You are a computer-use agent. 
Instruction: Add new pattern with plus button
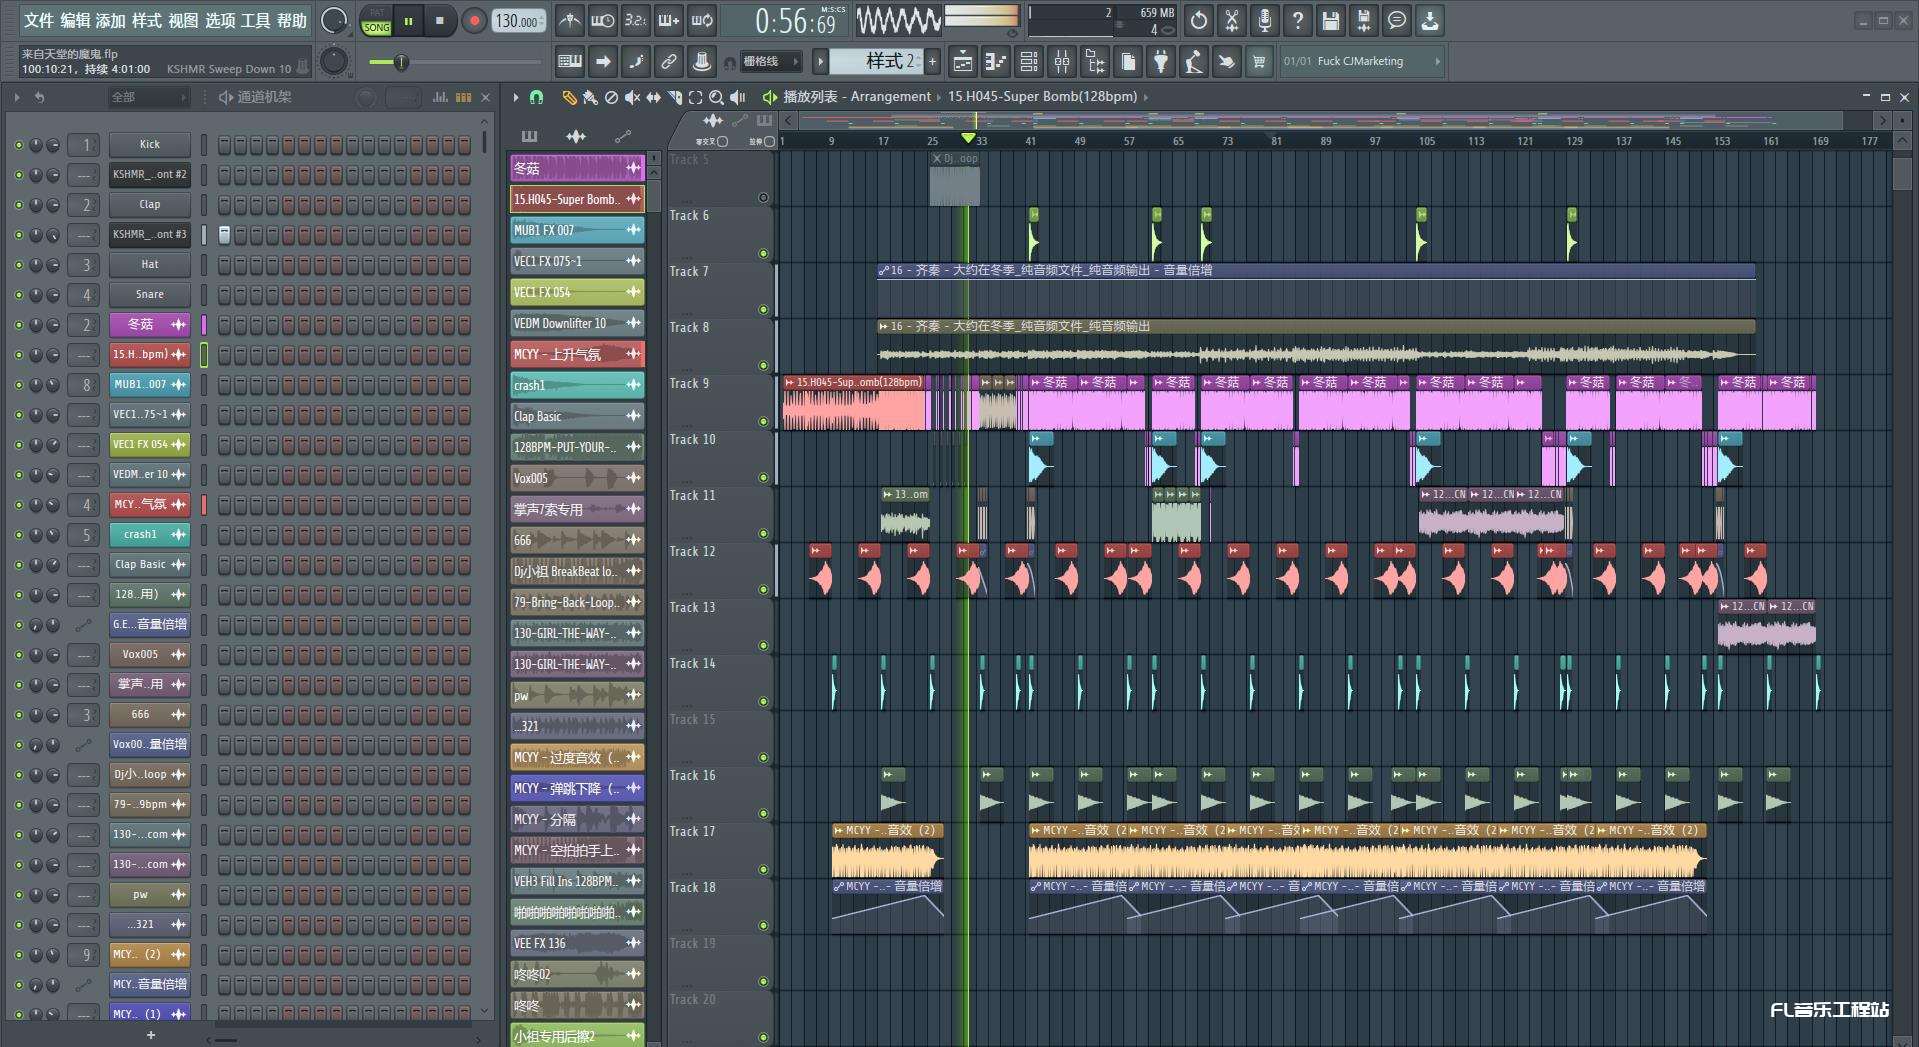(932, 62)
